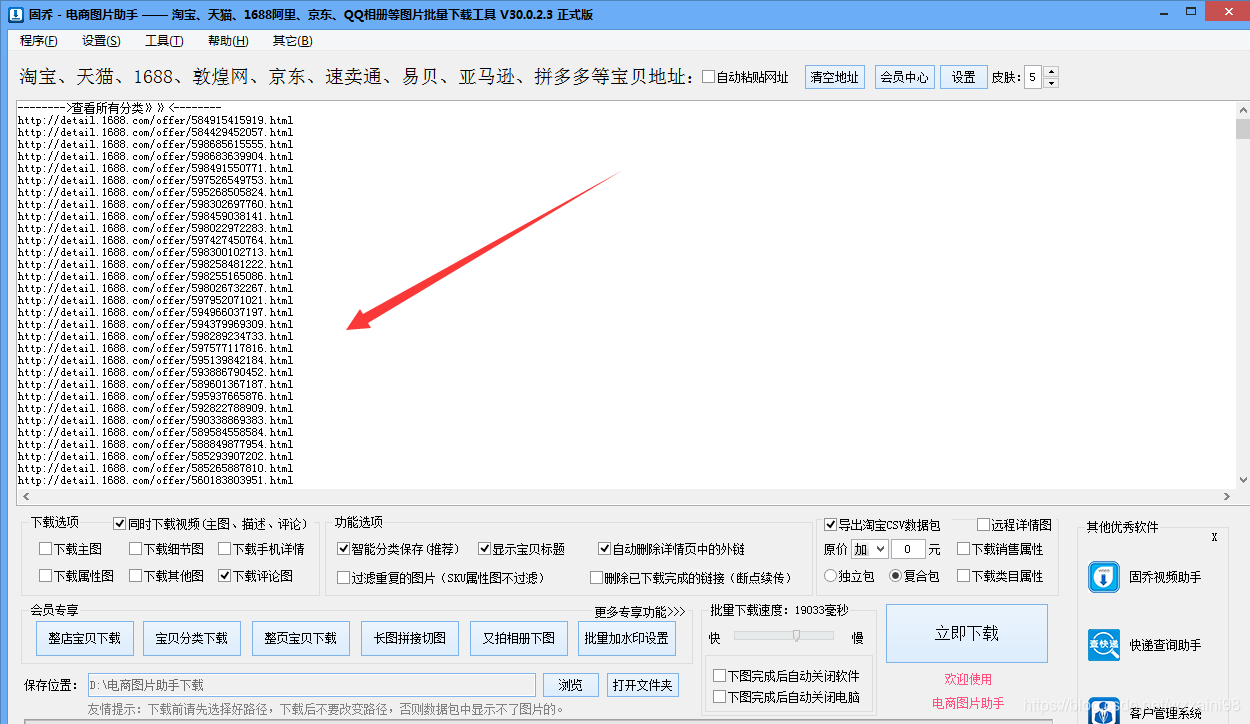Image resolution: width=1250 pixels, height=724 pixels.
Task: Open 批量加水印设置
Action: tap(627, 638)
